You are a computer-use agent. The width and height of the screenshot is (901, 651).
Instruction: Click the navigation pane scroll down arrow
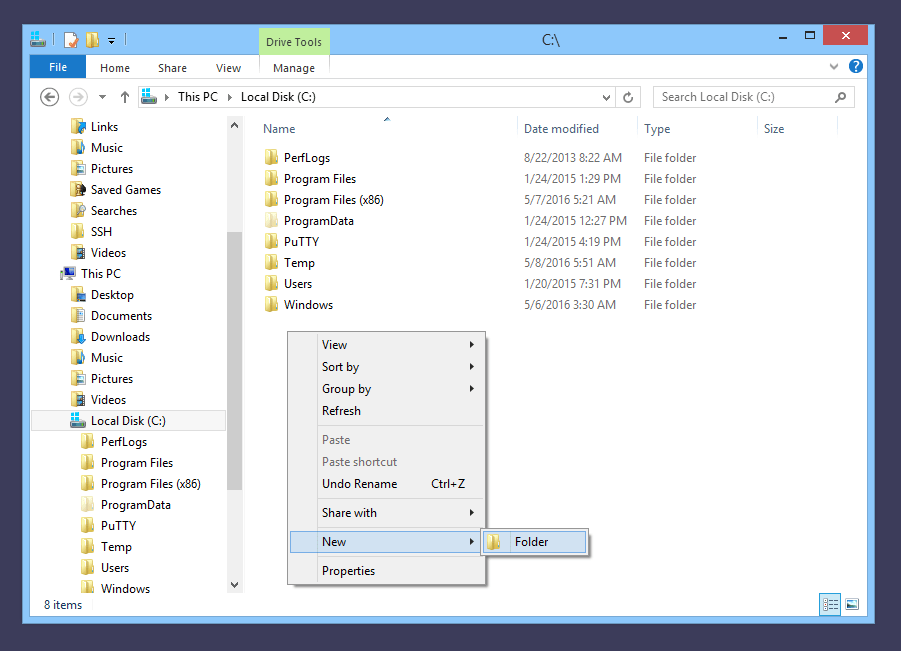pos(234,585)
